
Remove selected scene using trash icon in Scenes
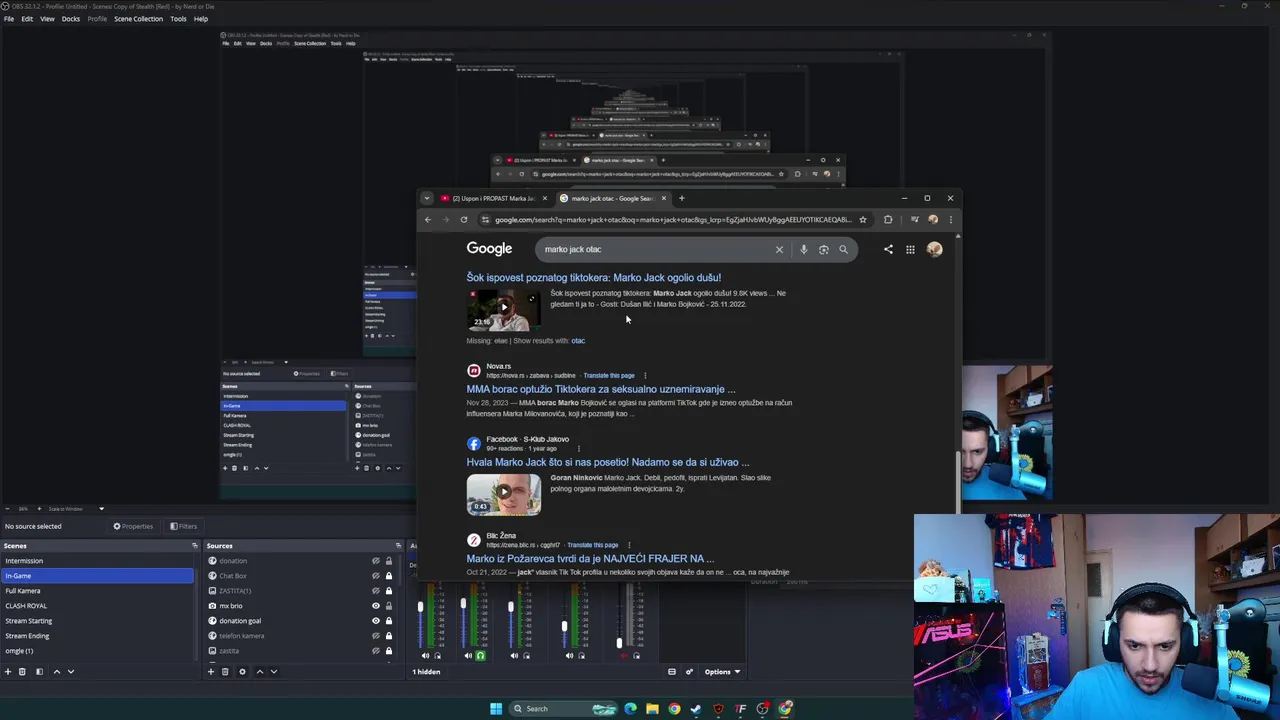click(x=22, y=672)
